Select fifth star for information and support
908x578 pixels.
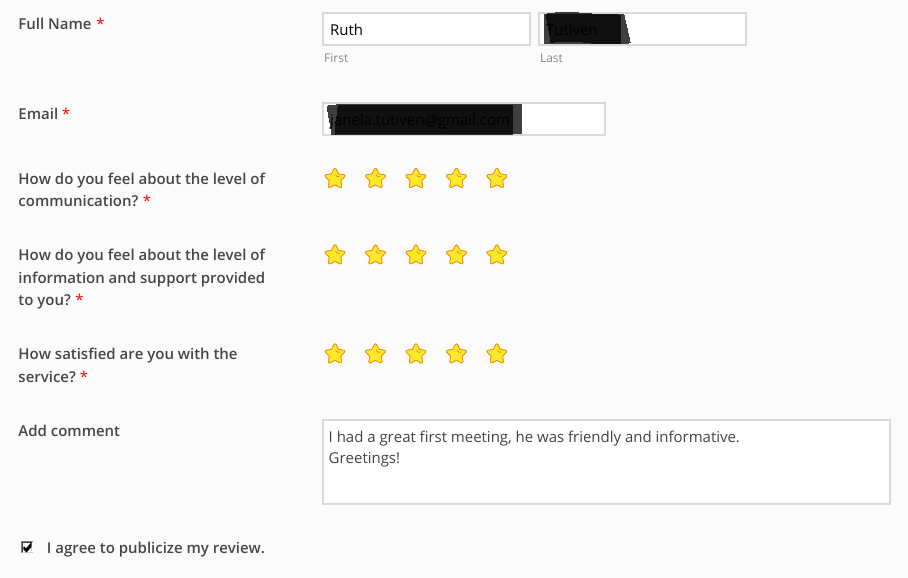pos(497,255)
